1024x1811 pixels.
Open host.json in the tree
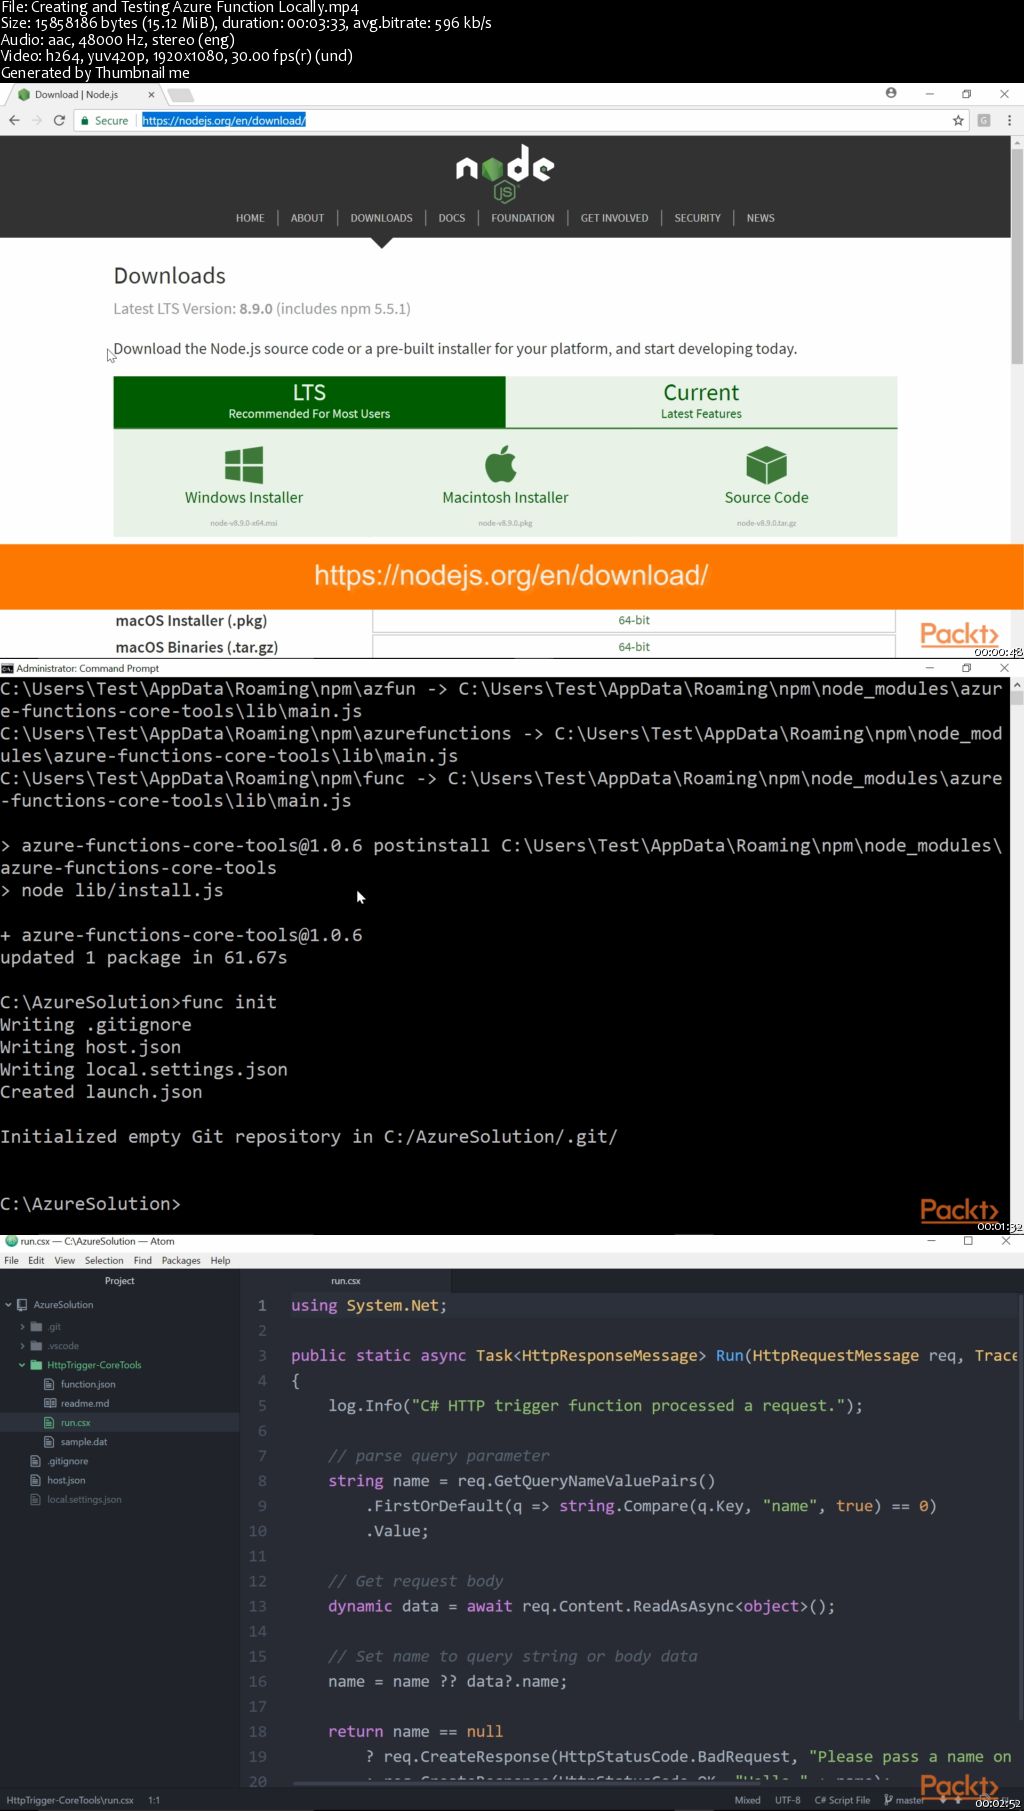coord(66,1480)
